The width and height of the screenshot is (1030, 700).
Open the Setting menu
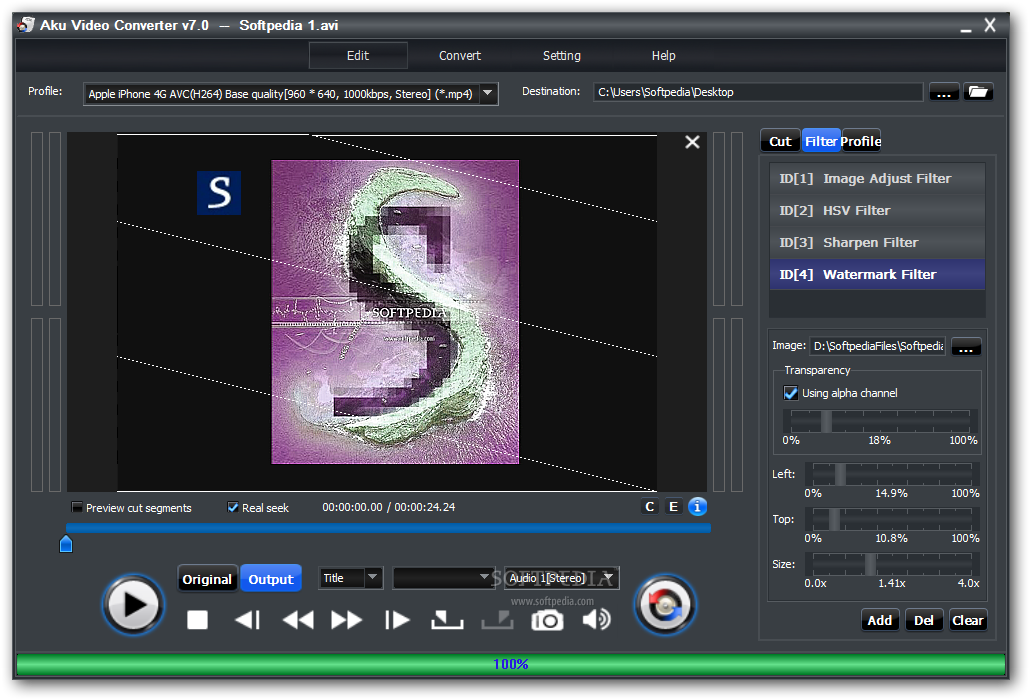coord(562,56)
